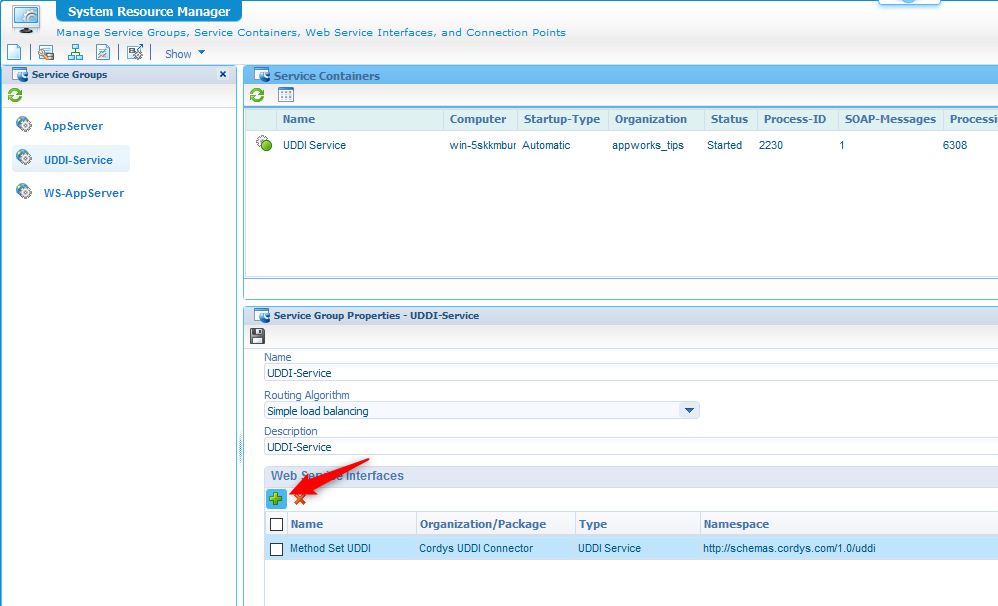Click the network hierarchy toolbar icon

pyautogui.click(x=75, y=53)
